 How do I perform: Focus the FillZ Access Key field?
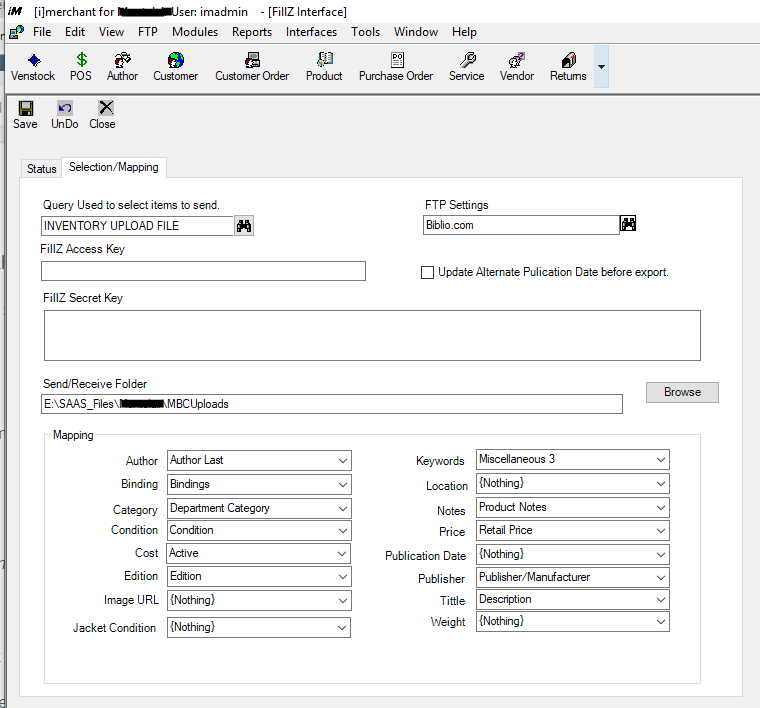203,271
